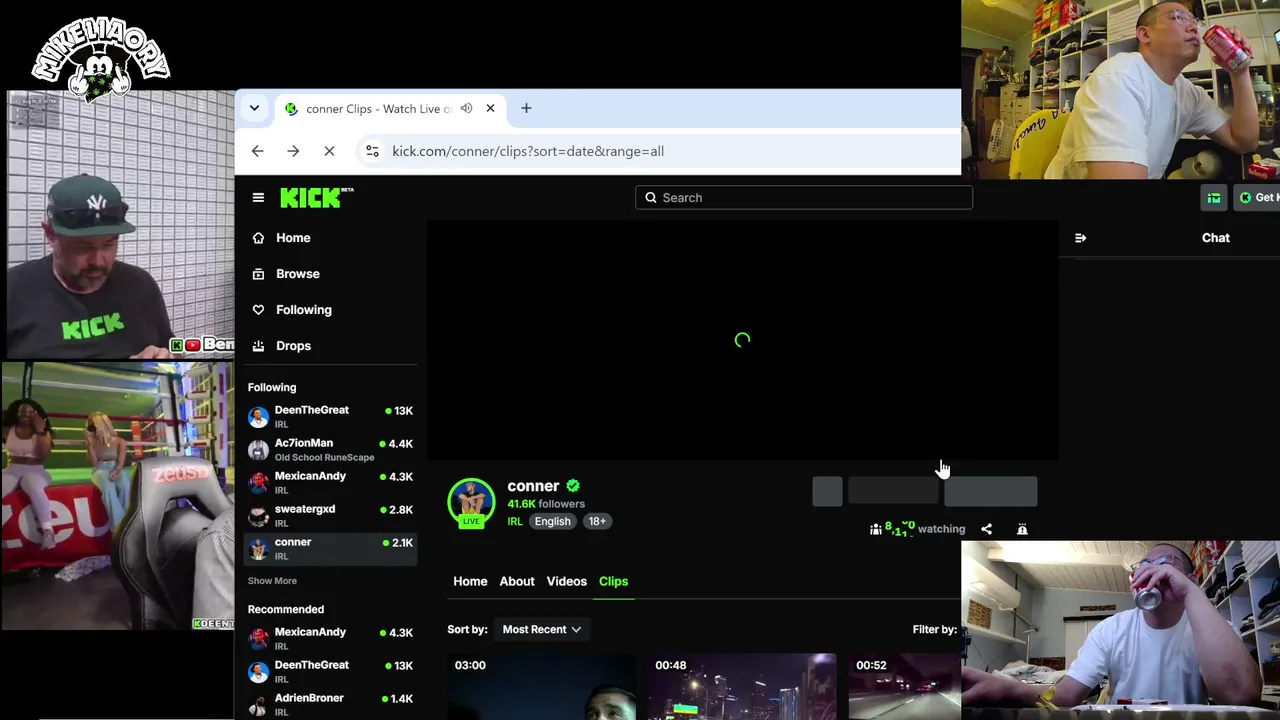
Task: Open Ac7ionMan's Old School RuneScape stream
Action: point(330,449)
